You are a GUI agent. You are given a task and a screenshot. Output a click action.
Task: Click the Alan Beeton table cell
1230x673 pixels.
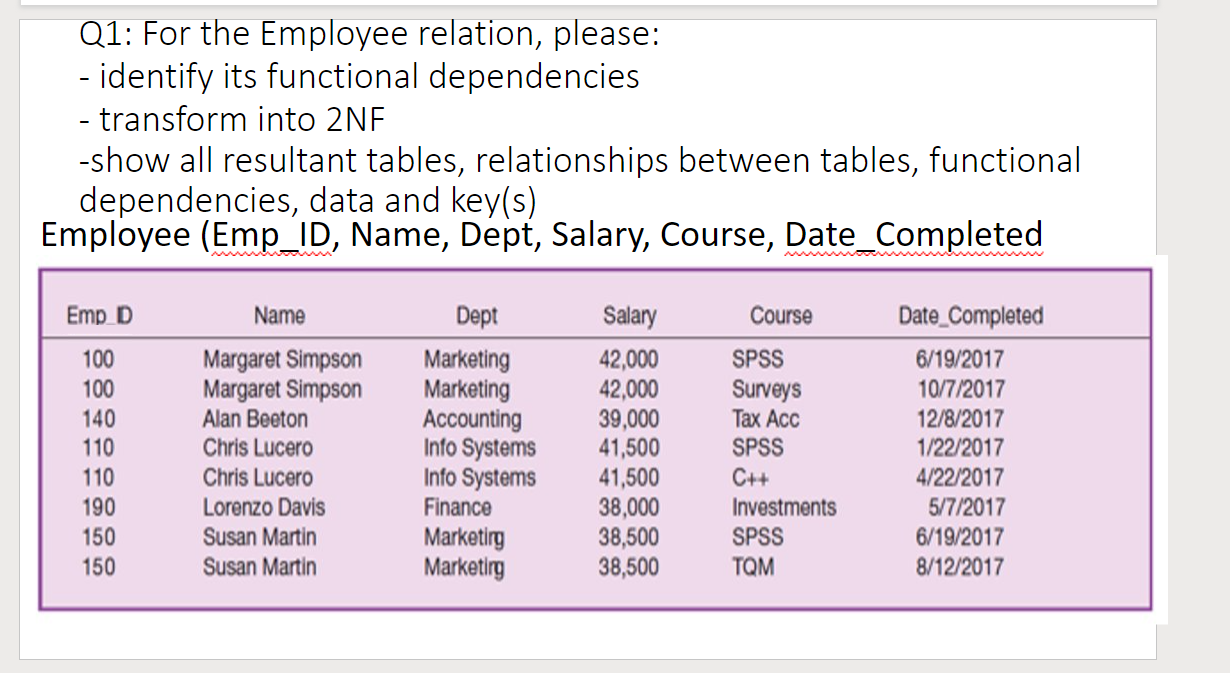coord(254,418)
